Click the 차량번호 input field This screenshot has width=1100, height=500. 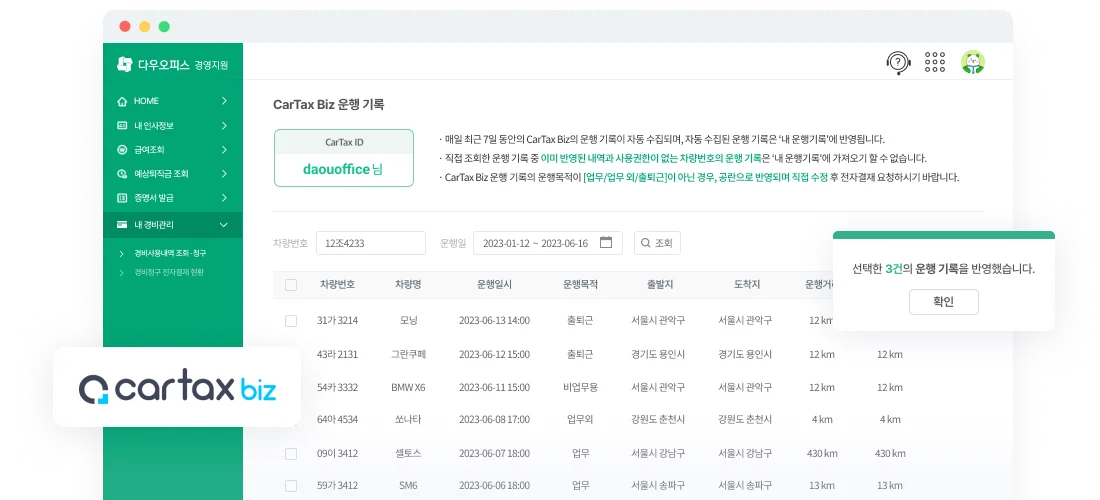pyautogui.click(x=370, y=243)
